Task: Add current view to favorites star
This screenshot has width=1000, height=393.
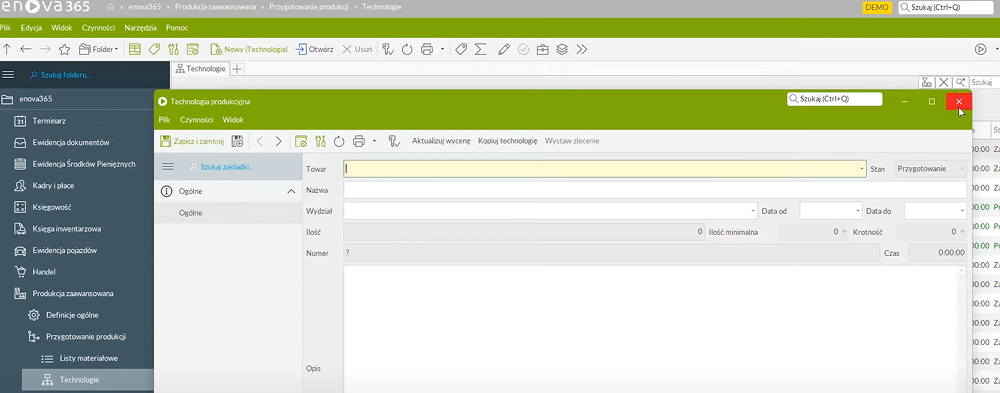Action: [x=64, y=49]
